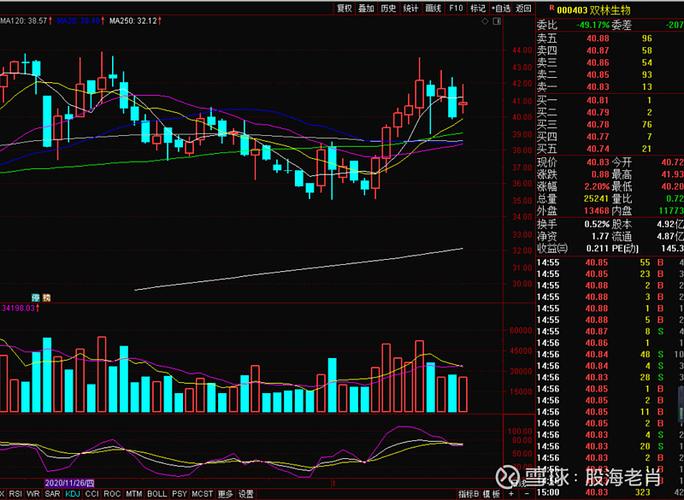The height and width of the screenshot is (500, 684).
Task: Click the 标记 mark button
Action: pyautogui.click(x=478, y=8)
